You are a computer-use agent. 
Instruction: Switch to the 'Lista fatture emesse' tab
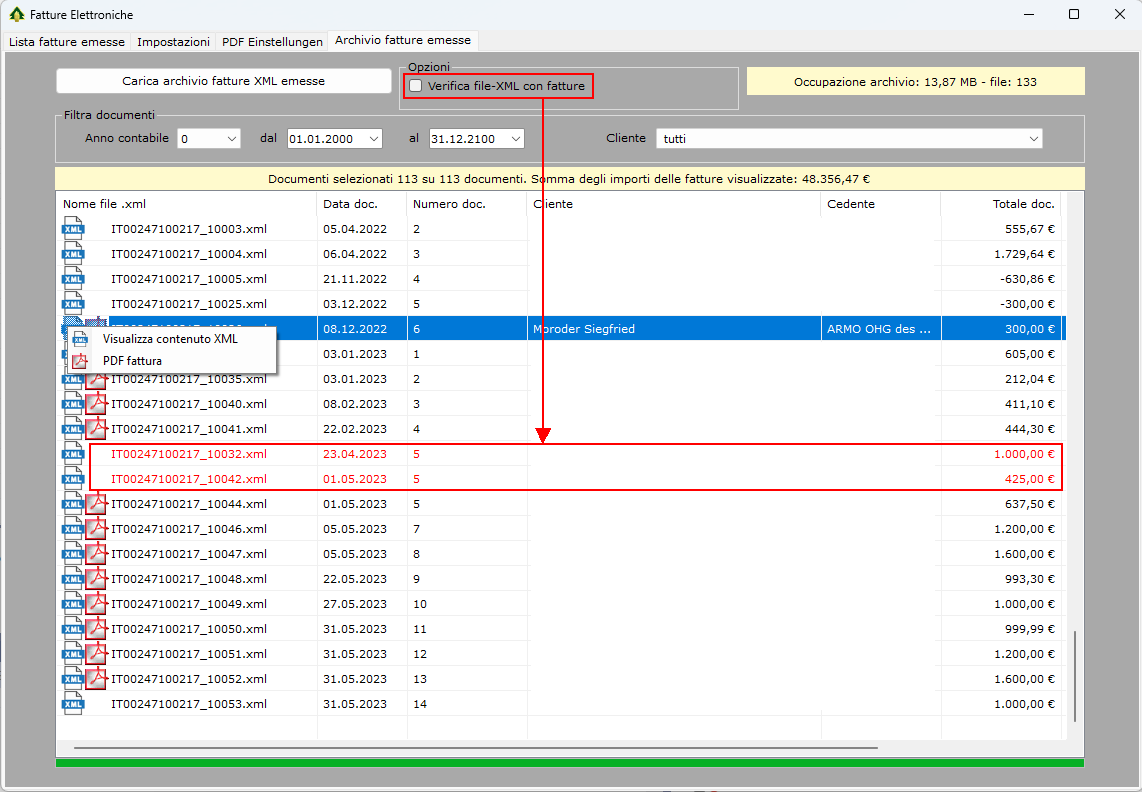67,42
